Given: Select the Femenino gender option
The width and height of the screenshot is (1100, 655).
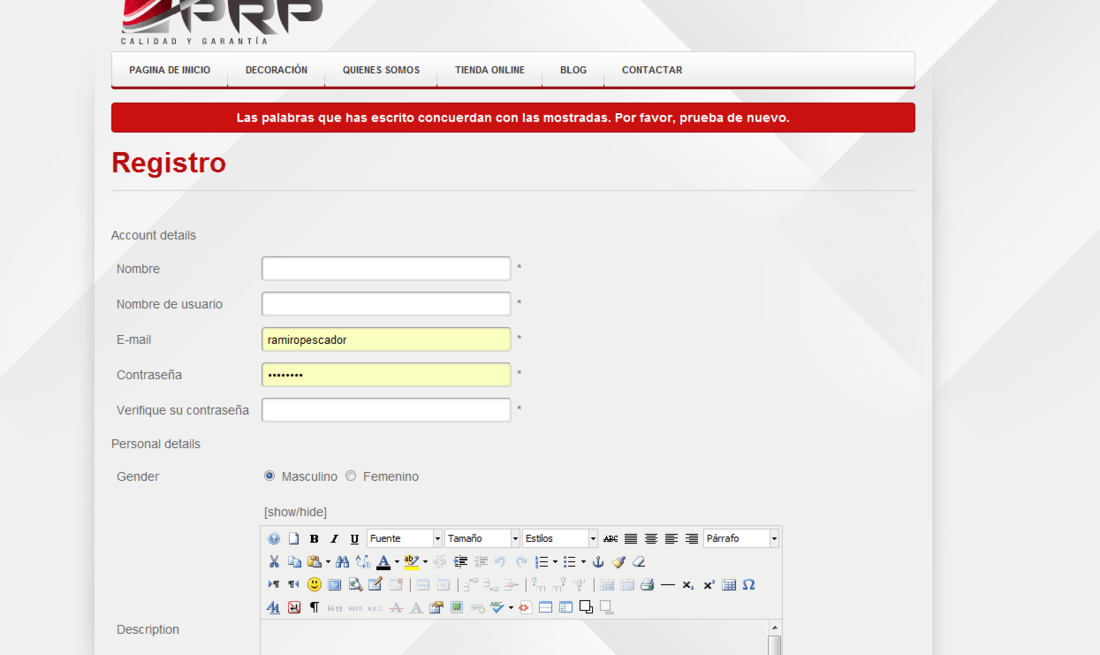Looking at the screenshot, I should click(351, 475).
